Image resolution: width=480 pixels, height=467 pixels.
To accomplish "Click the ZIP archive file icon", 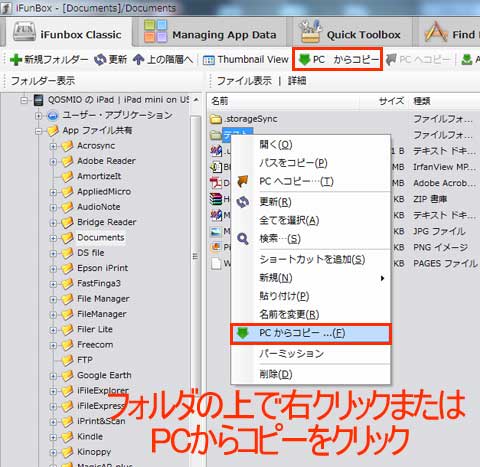I will (x=216, y=199).
